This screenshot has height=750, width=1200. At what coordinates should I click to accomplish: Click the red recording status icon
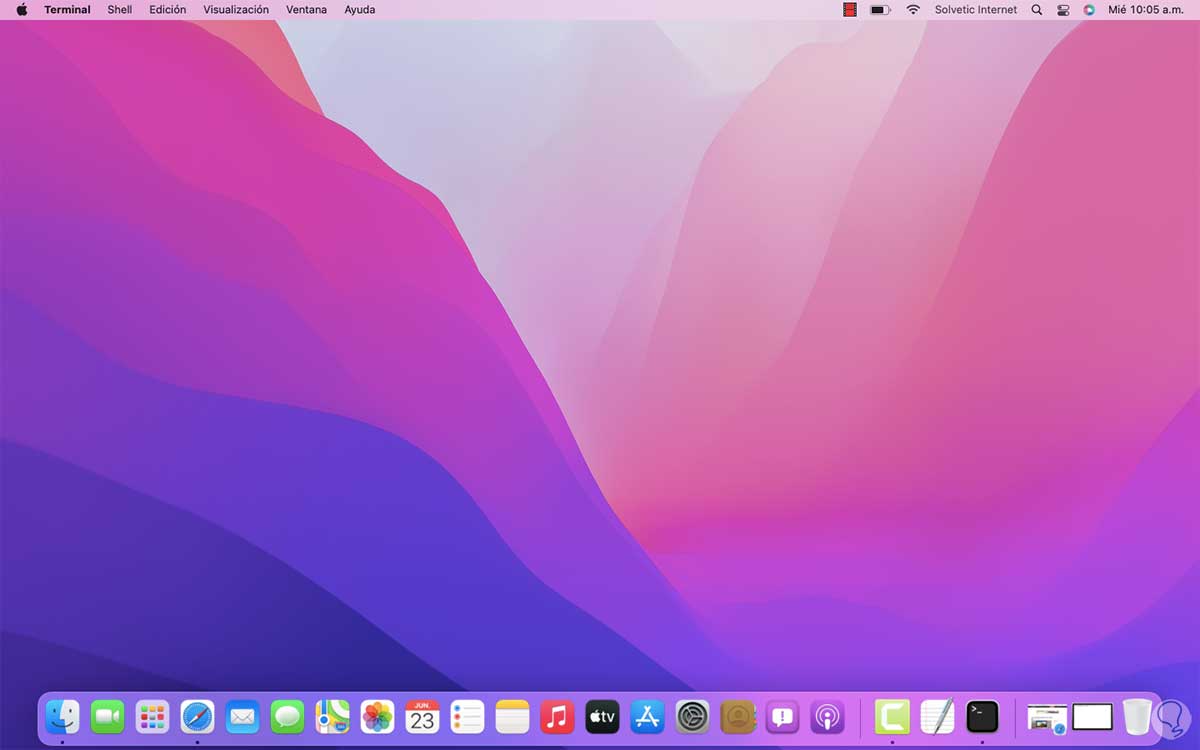point(850,9)
